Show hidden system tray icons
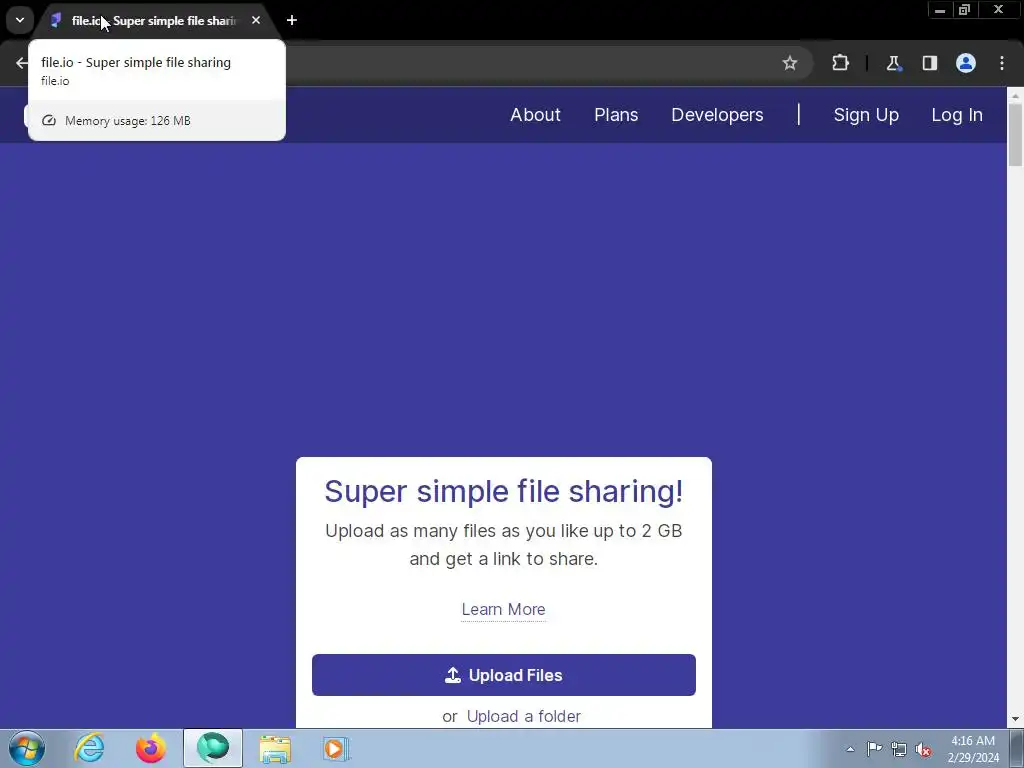Screen dimensions: 1024x768 tap(850, 749)
